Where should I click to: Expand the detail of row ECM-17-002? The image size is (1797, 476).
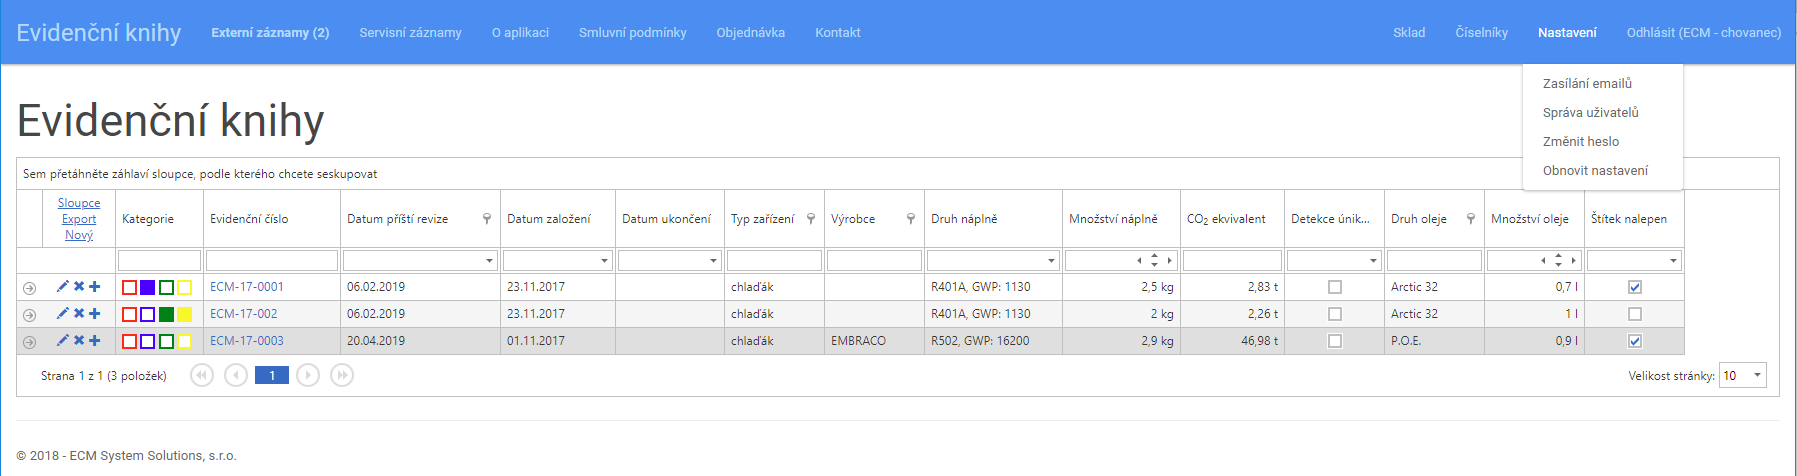(x=29, y=315)
